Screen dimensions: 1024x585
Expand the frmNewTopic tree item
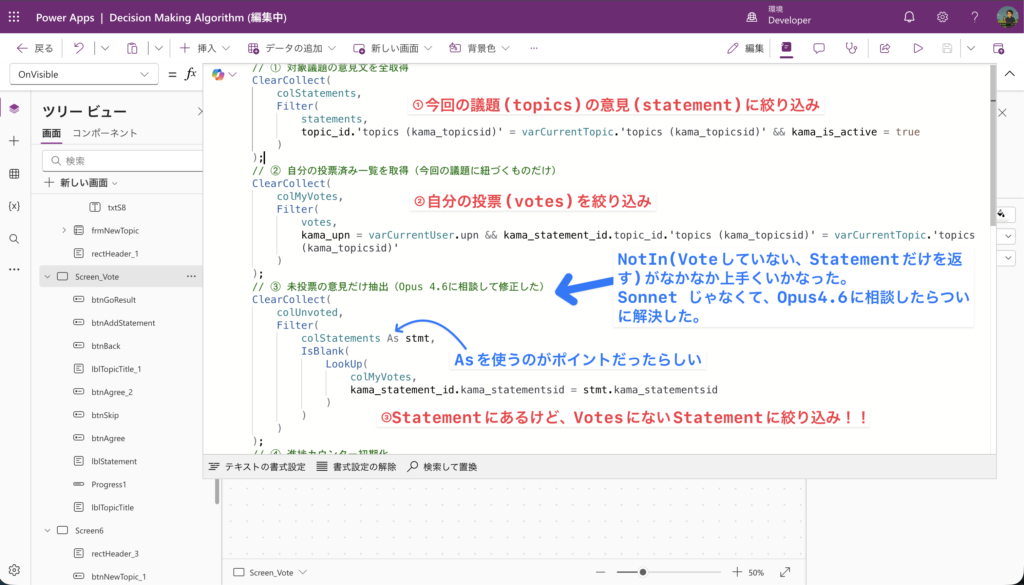coord(65,230)
